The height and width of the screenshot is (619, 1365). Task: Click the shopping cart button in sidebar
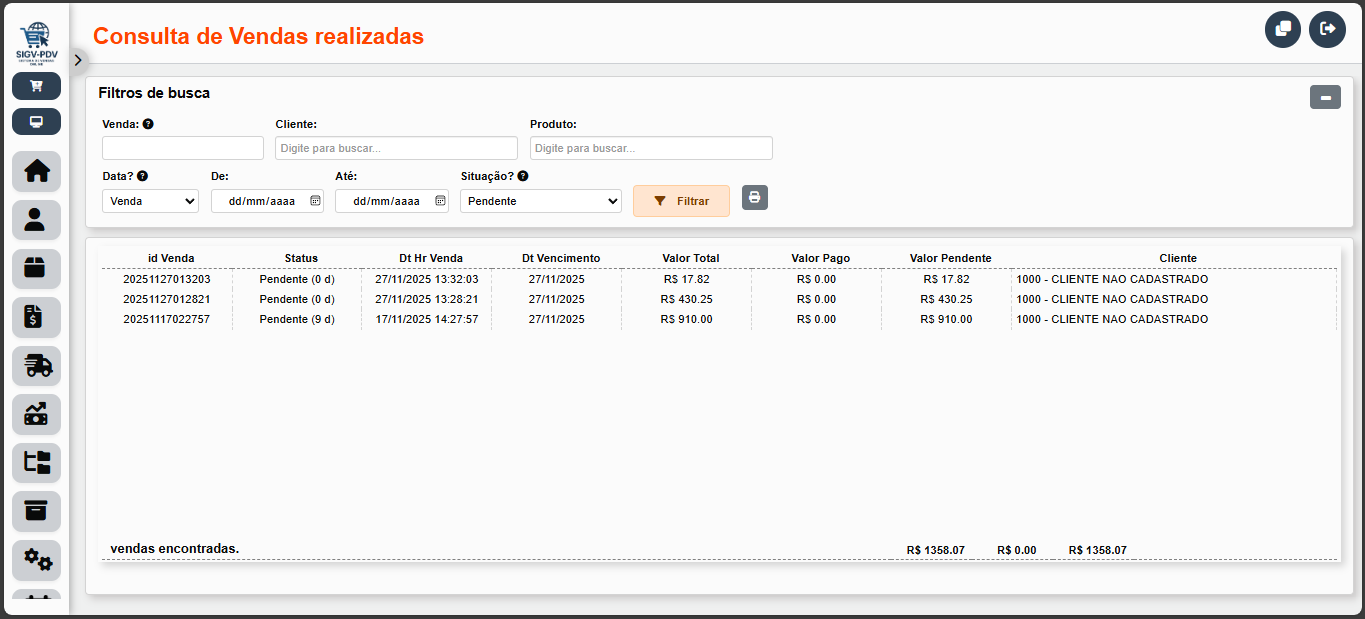(x=36, y=86)
